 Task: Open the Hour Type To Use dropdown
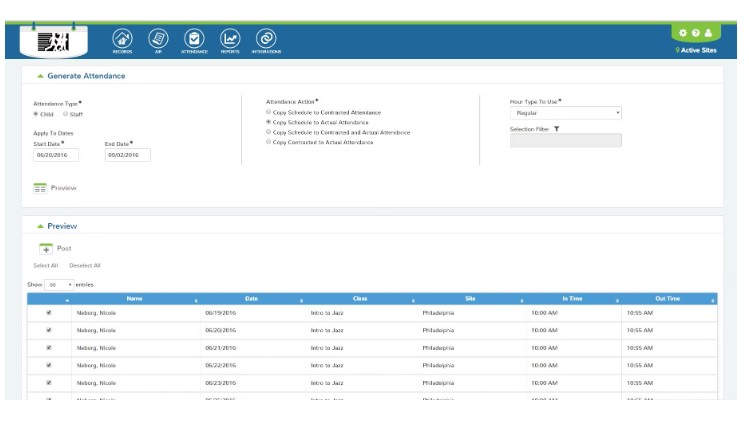pyautogui.click(x=565, y=113)
